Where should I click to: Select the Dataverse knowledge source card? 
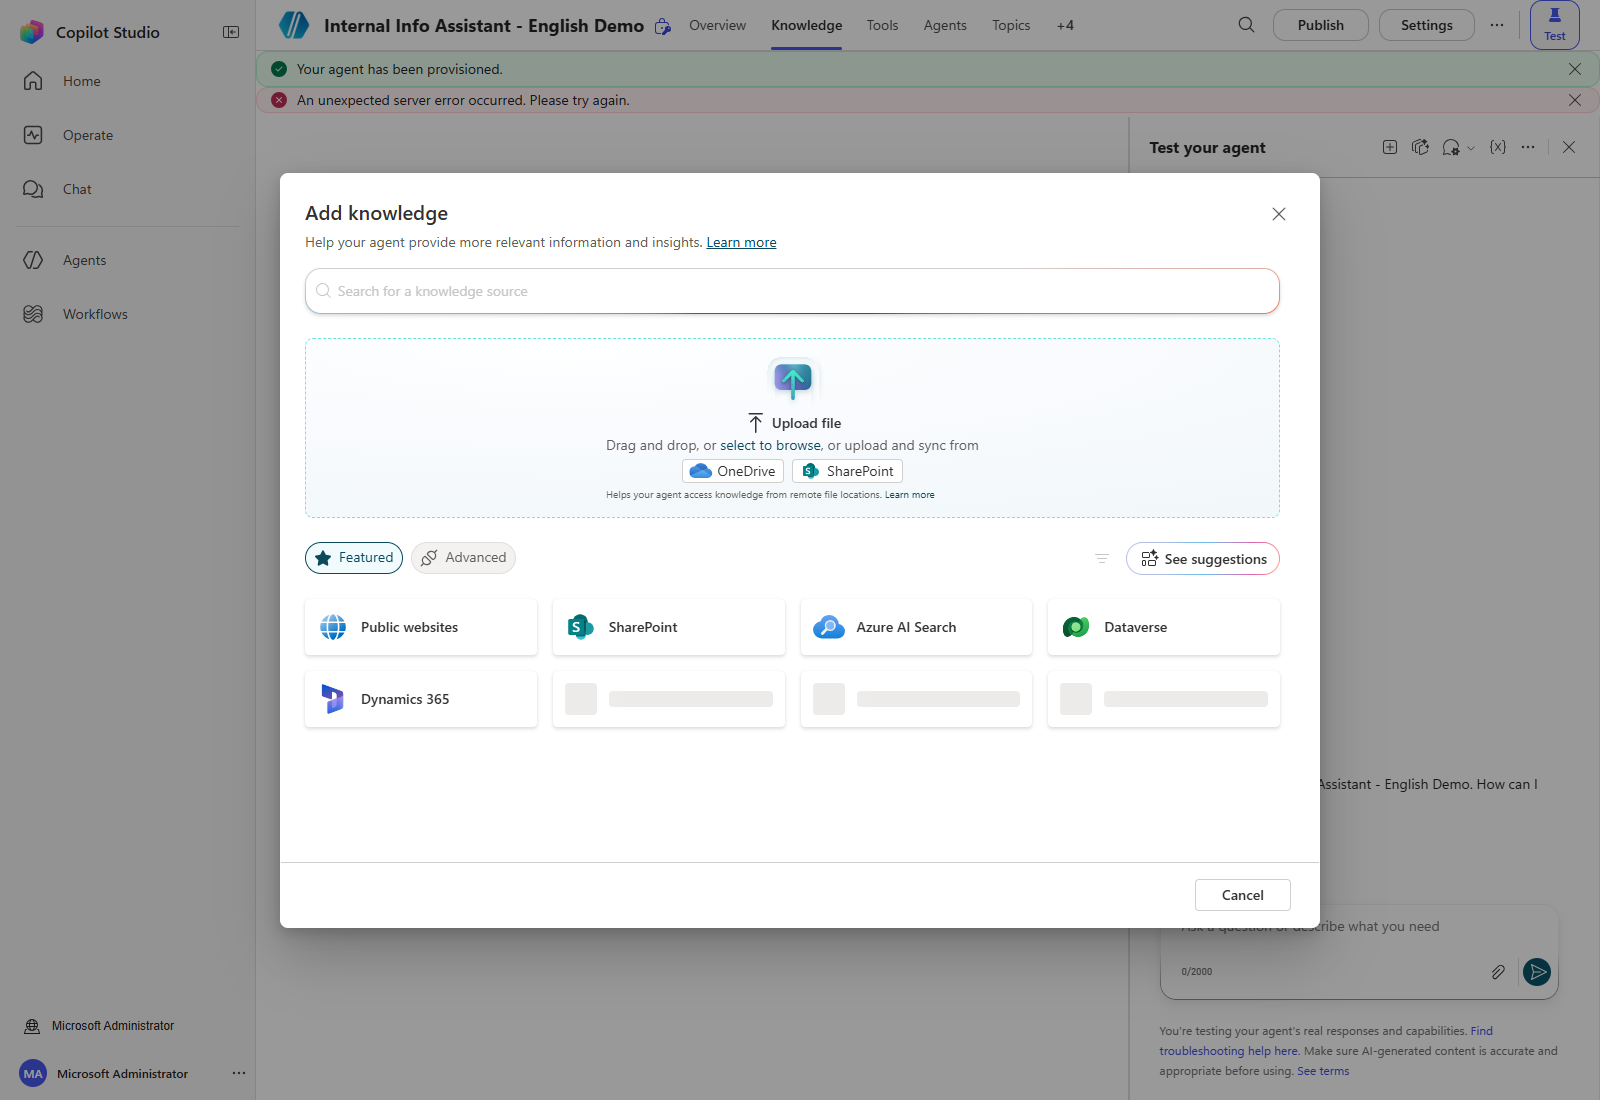[x=1164, y=627]
